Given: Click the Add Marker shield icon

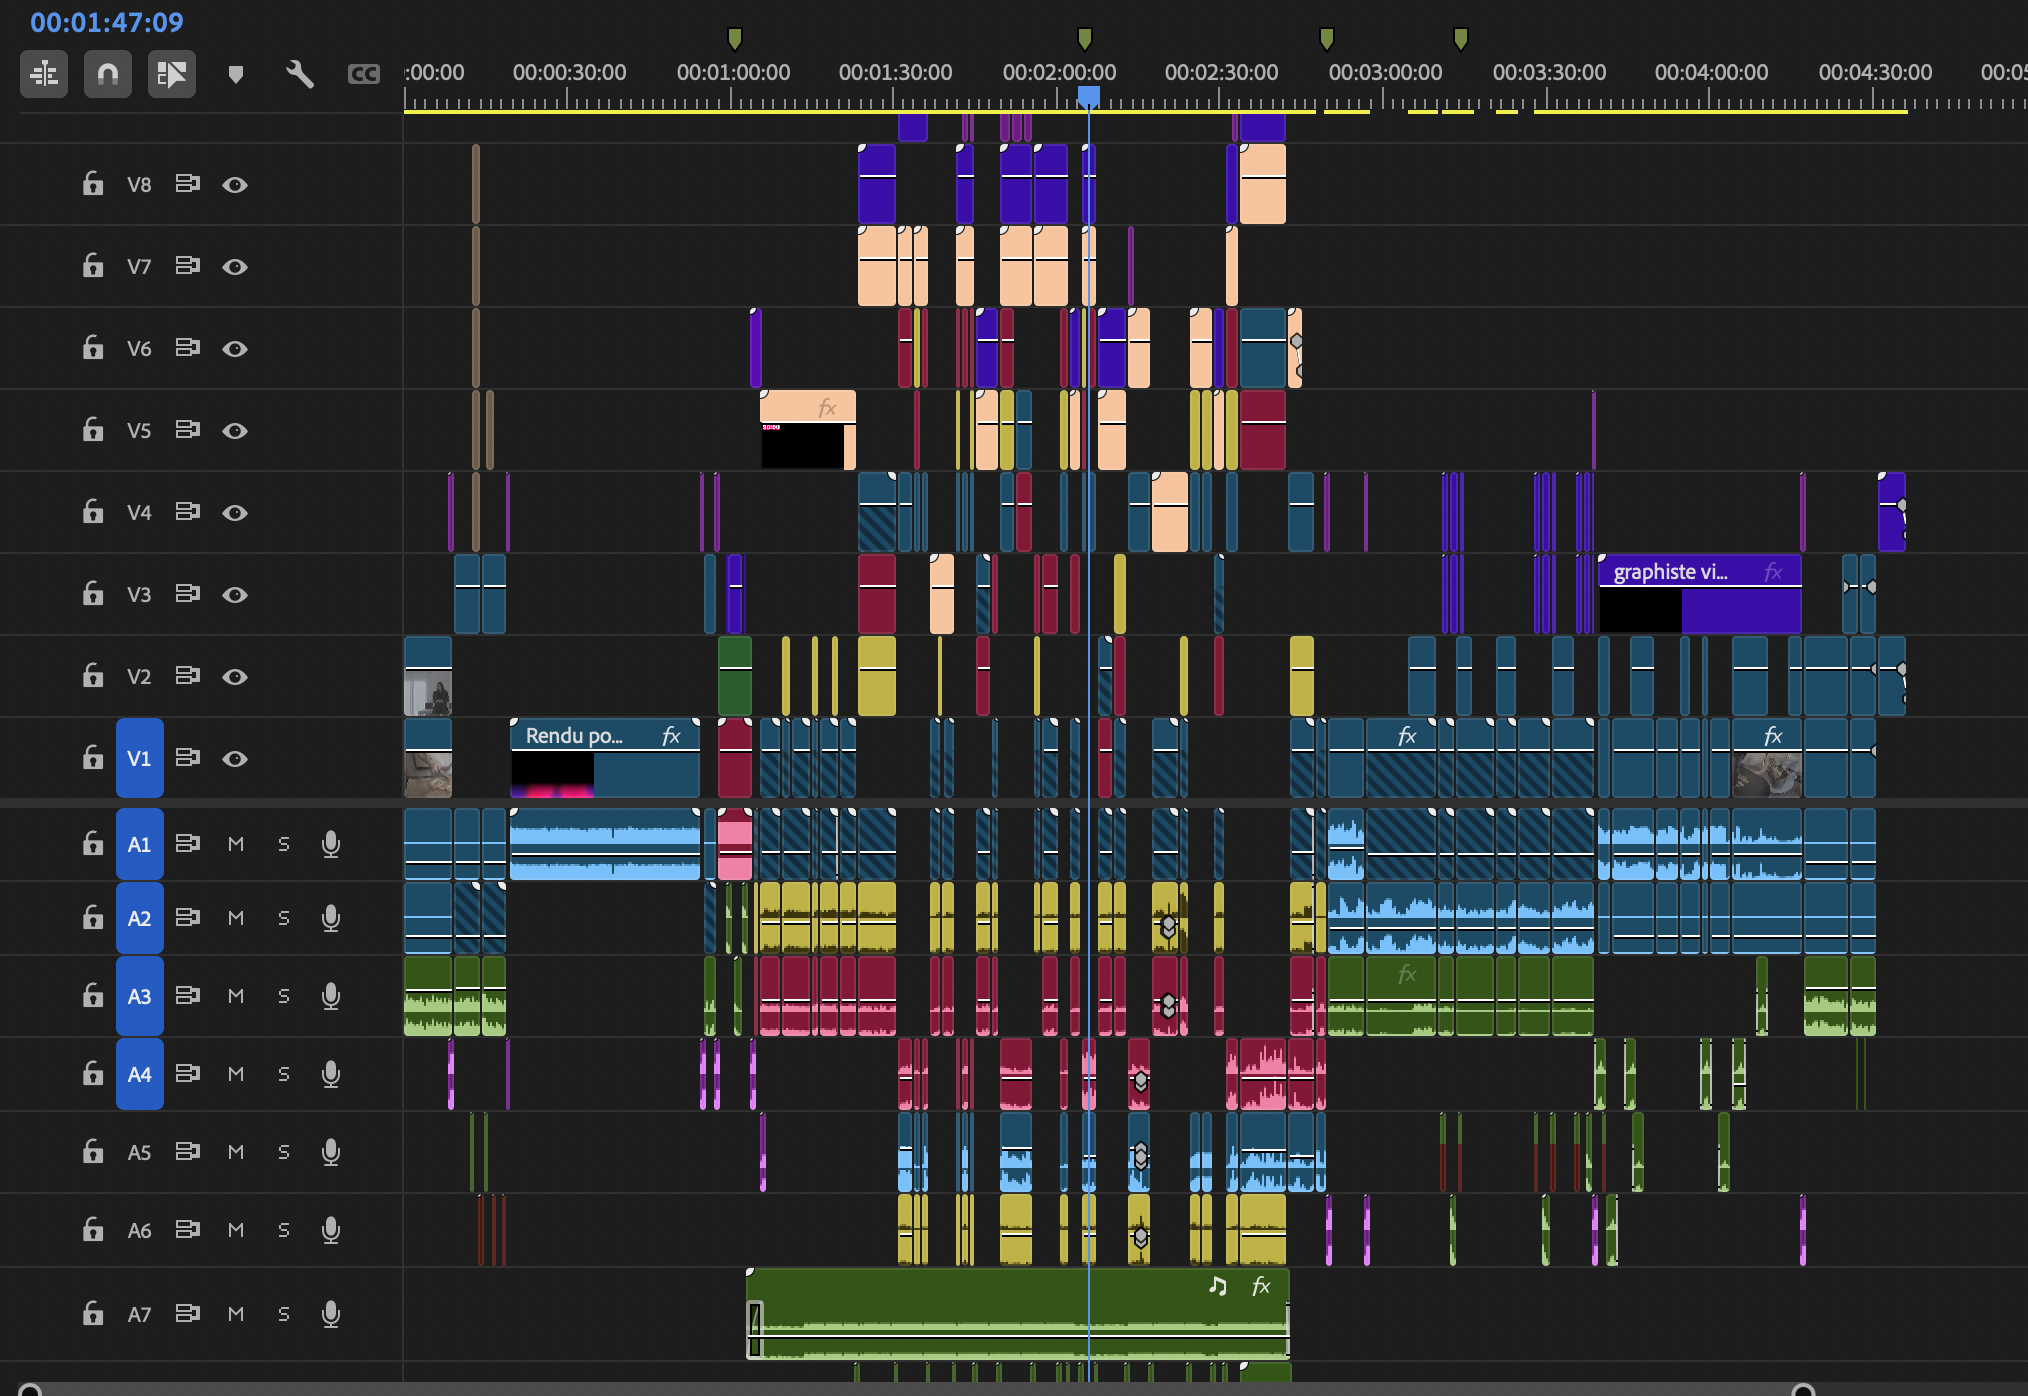Looking at the screenshot, I should pyautogui.click(x=236, y=74).
